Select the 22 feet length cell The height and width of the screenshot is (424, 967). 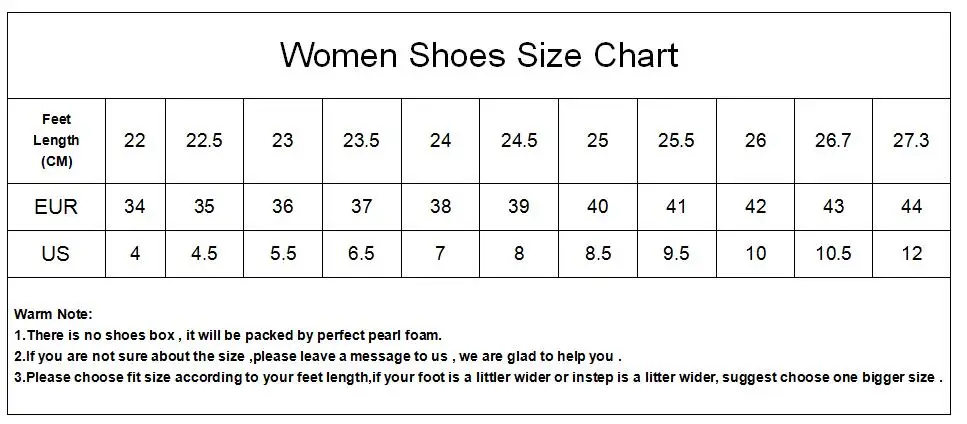click(134, 141)
